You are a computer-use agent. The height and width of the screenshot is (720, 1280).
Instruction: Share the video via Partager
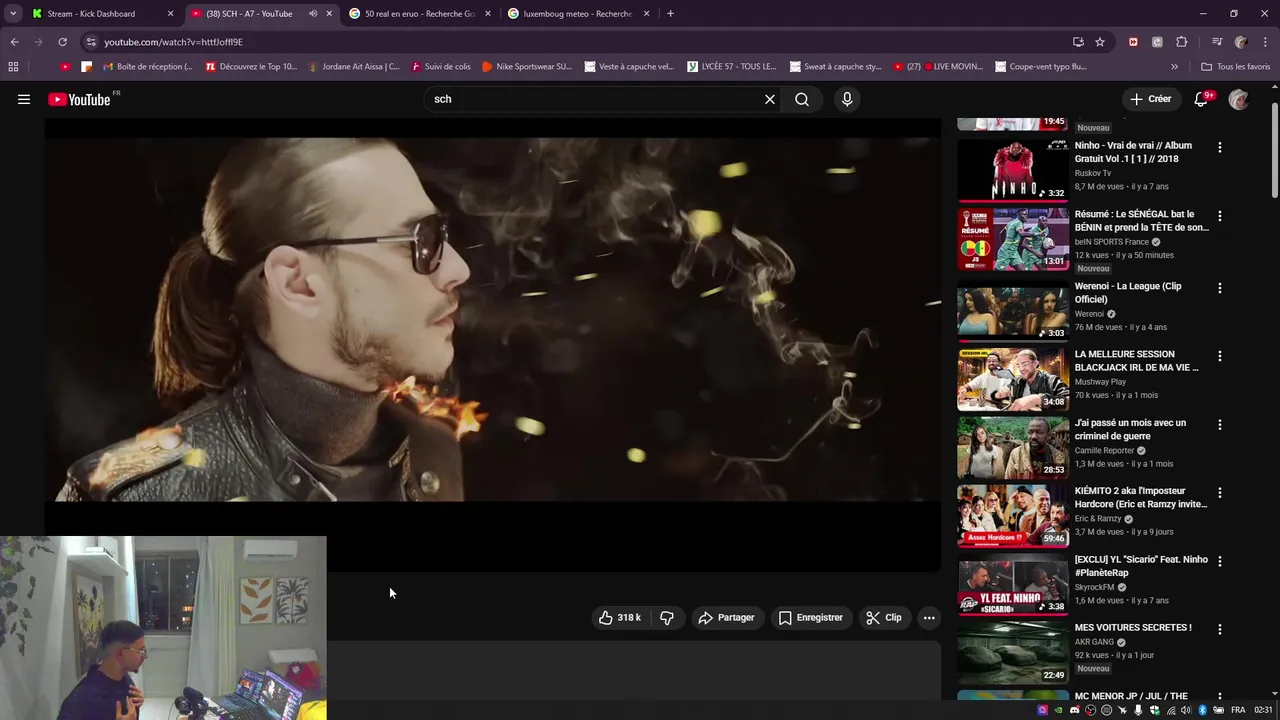727,617
